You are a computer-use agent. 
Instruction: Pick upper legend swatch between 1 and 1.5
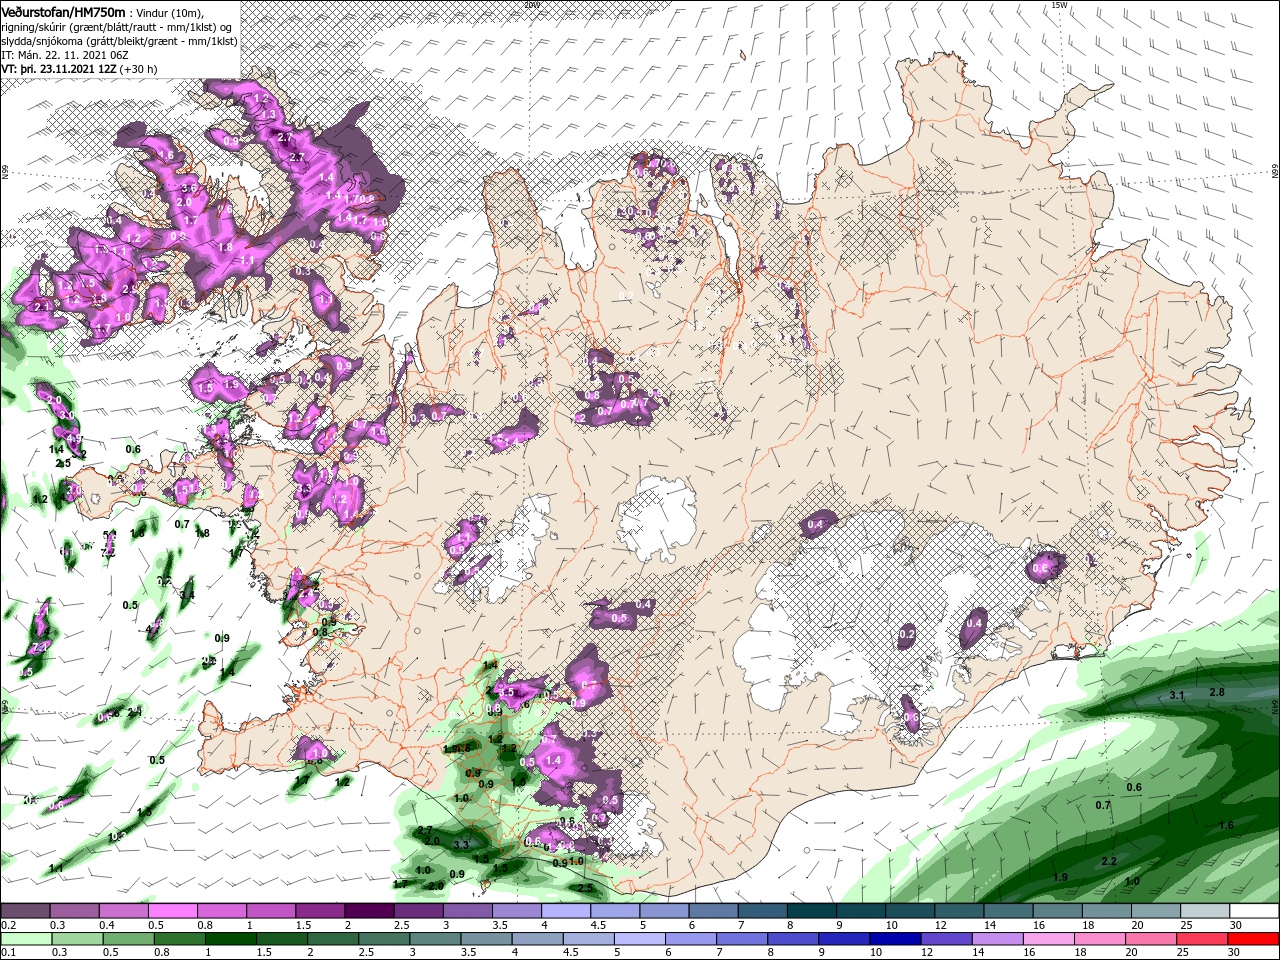click(x=270, y=911)
